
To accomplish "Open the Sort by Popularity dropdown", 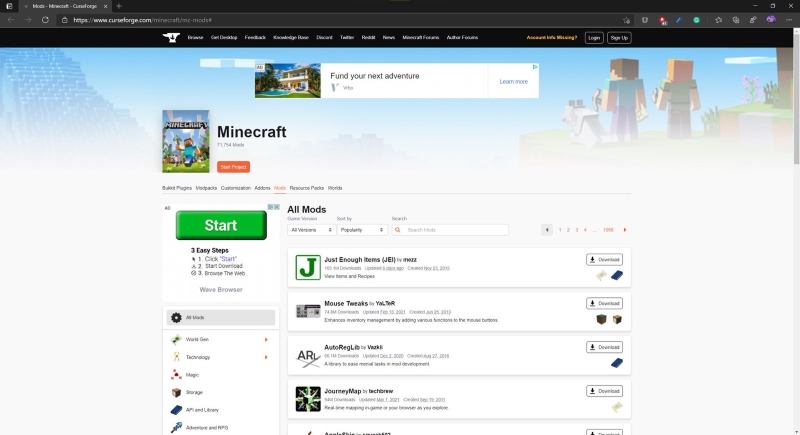I will tap(361, 230).
